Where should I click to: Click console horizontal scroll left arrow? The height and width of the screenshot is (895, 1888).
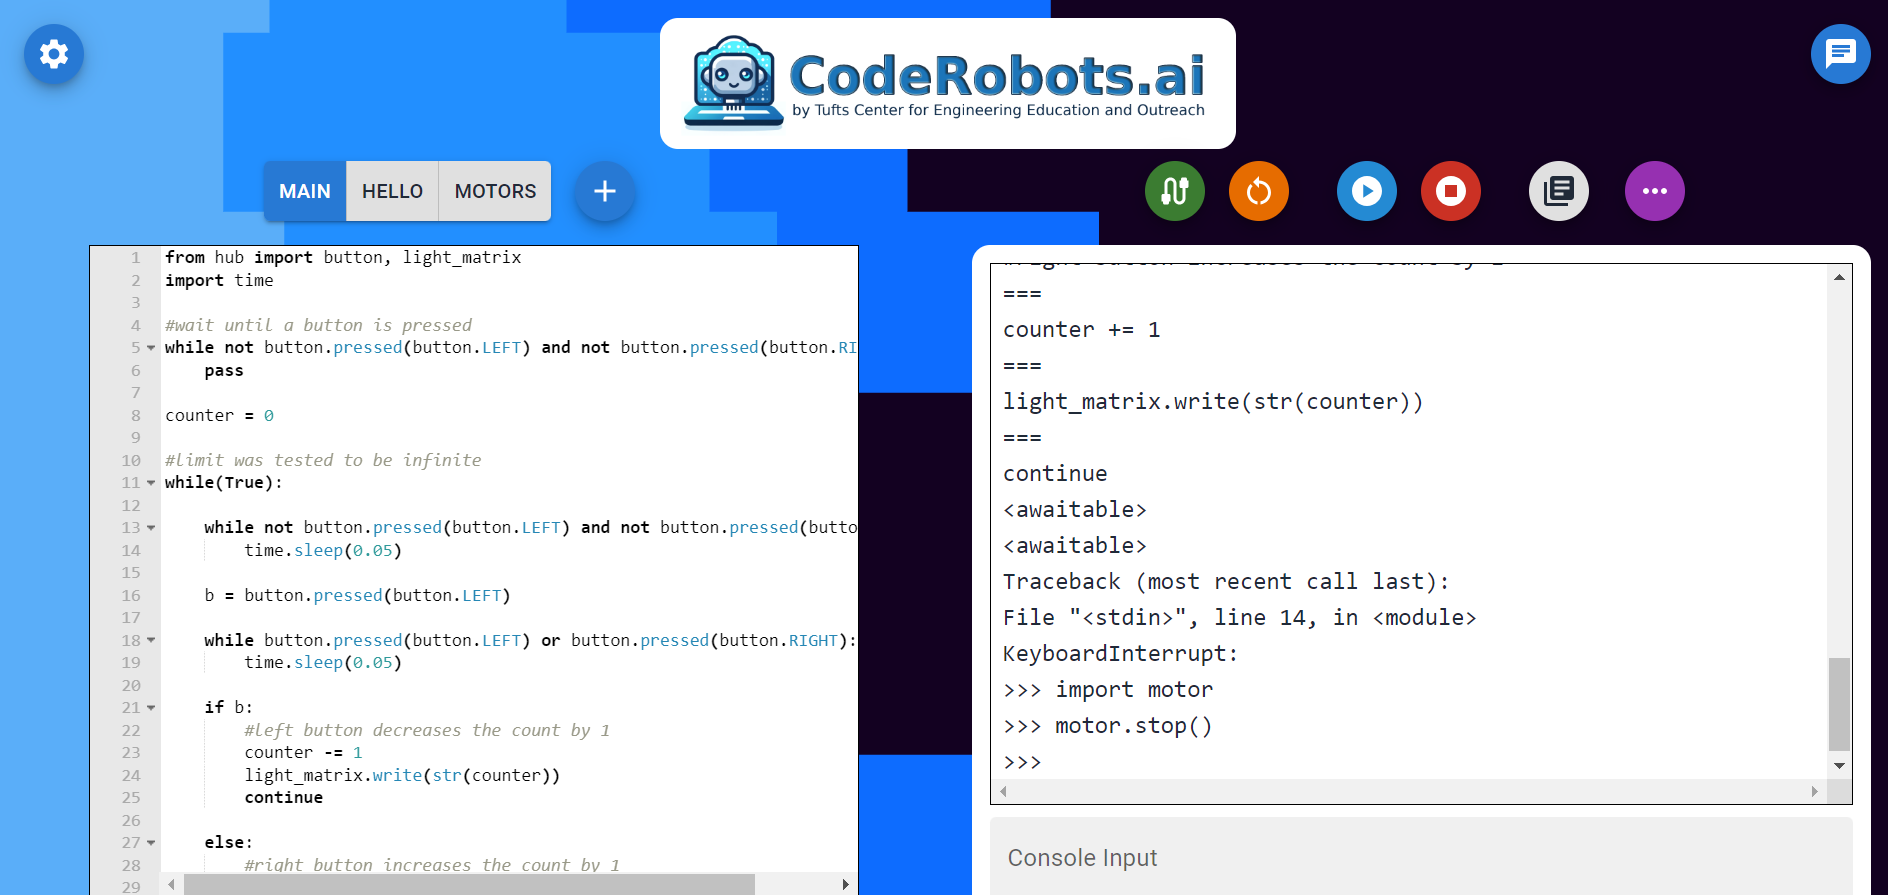point(1003,791)
